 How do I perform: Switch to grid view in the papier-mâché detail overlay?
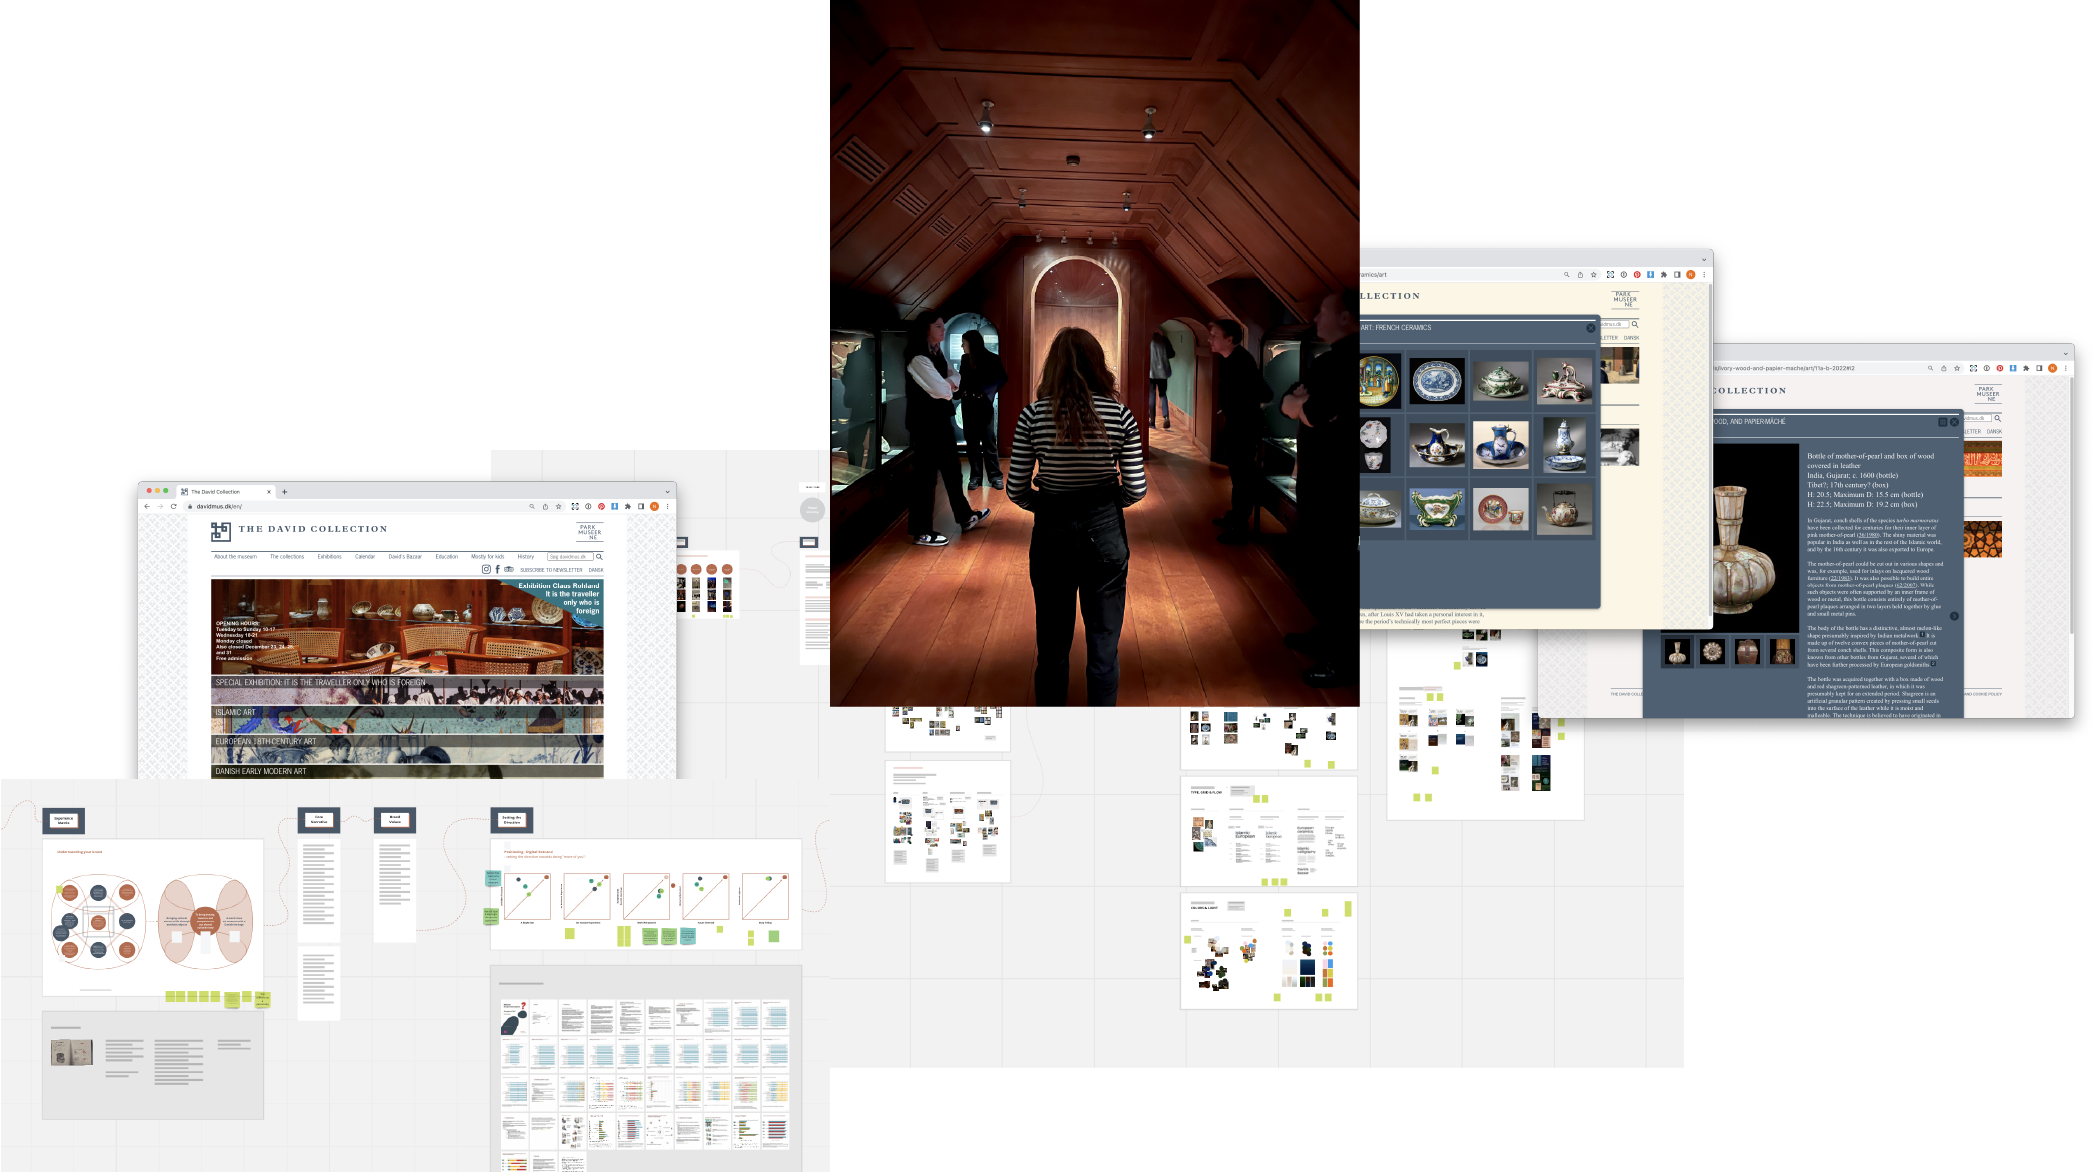tap(1943, 422)
